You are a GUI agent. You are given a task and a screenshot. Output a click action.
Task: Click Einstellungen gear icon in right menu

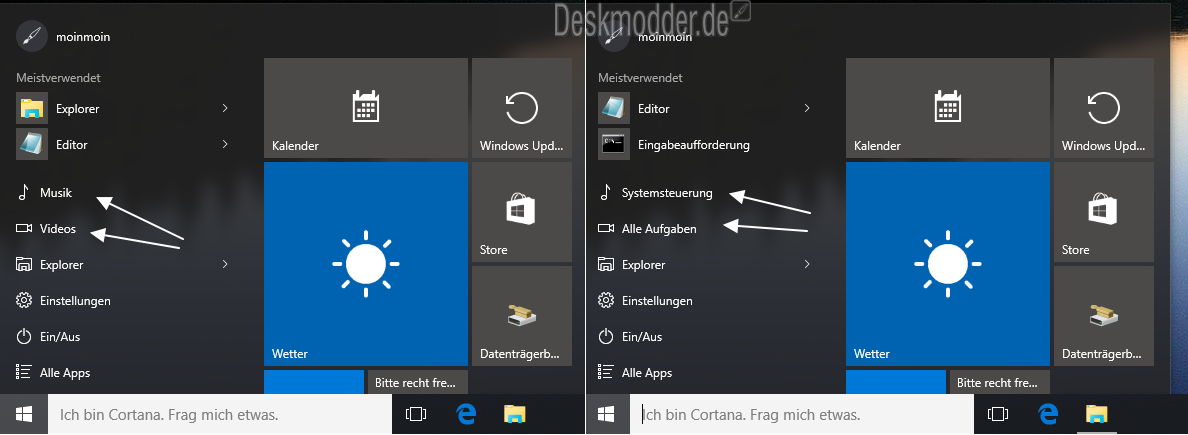(x=605, y=300)
